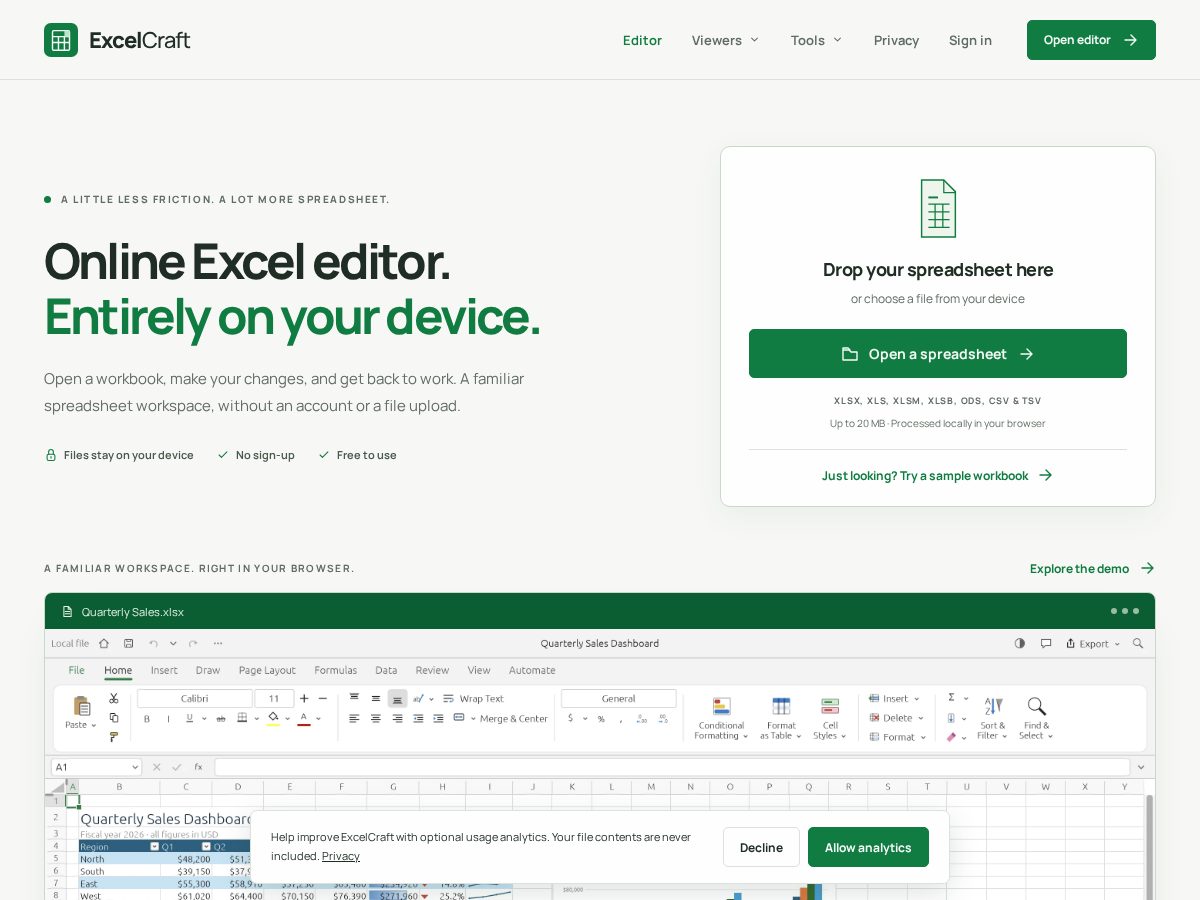Click the Decrease Decimal icon

(x=662, y=719)
